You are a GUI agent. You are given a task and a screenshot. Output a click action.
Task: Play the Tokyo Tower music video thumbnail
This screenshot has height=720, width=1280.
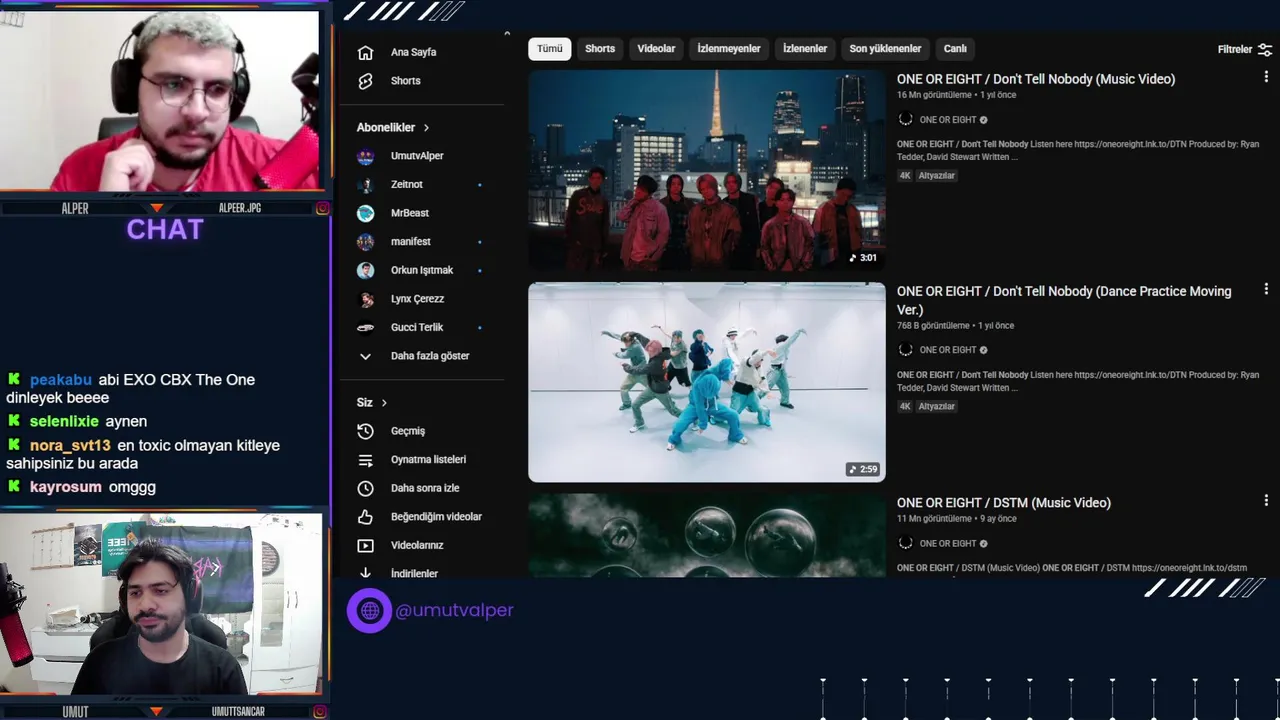707,170
